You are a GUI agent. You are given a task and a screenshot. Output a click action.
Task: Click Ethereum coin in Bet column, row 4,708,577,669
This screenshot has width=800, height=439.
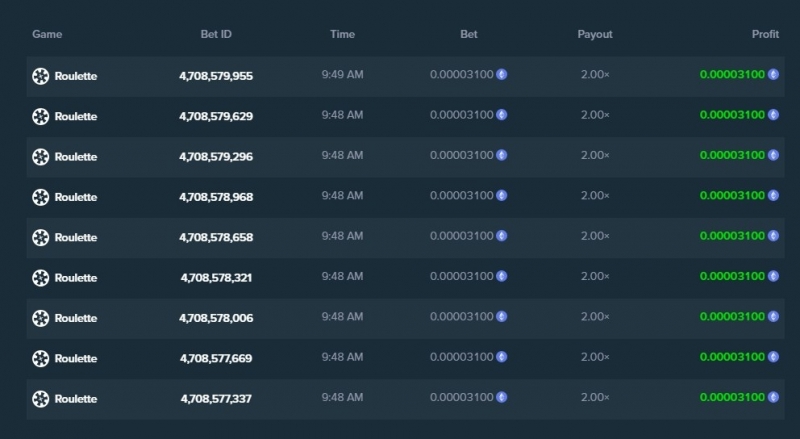(x=502, y=357)
